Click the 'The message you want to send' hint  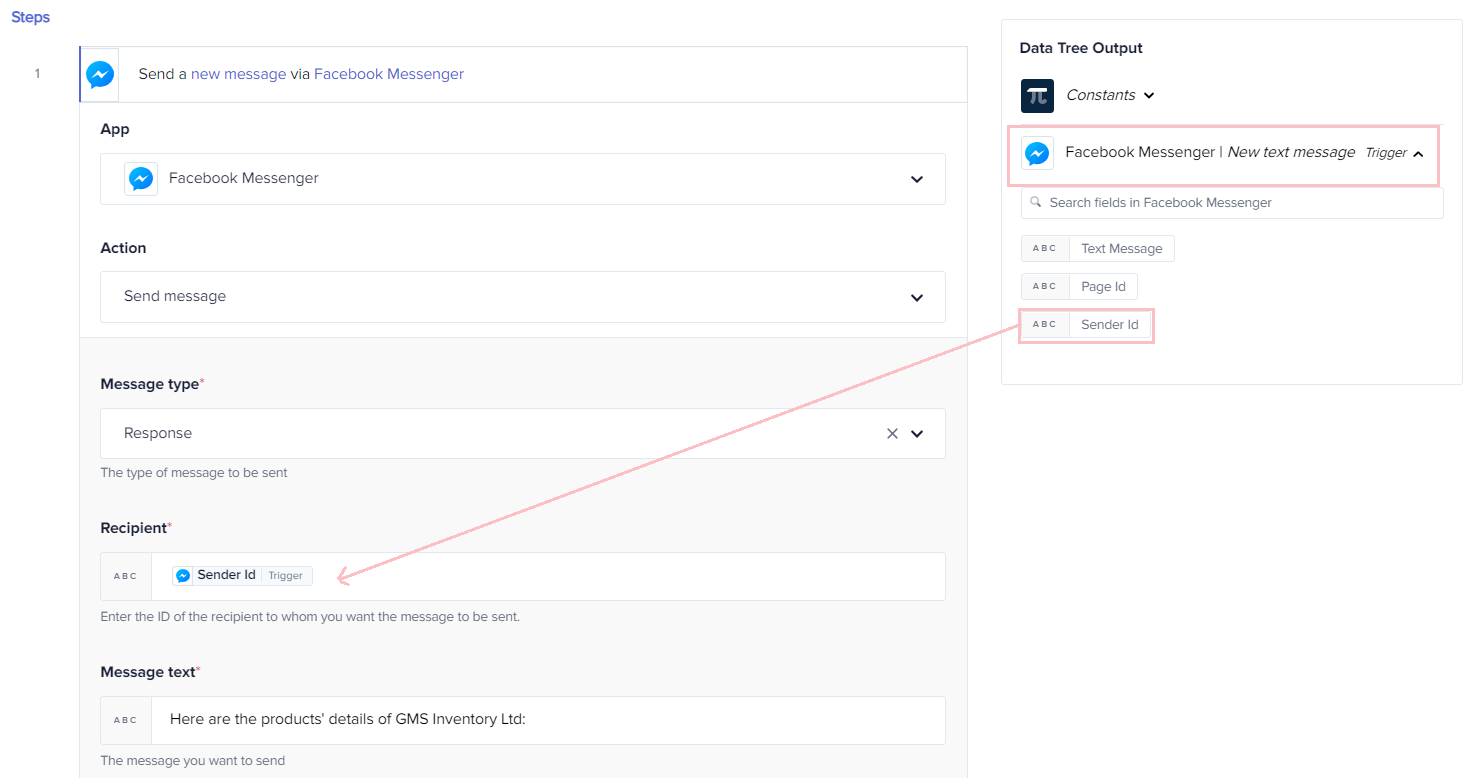tap(193, 761)
